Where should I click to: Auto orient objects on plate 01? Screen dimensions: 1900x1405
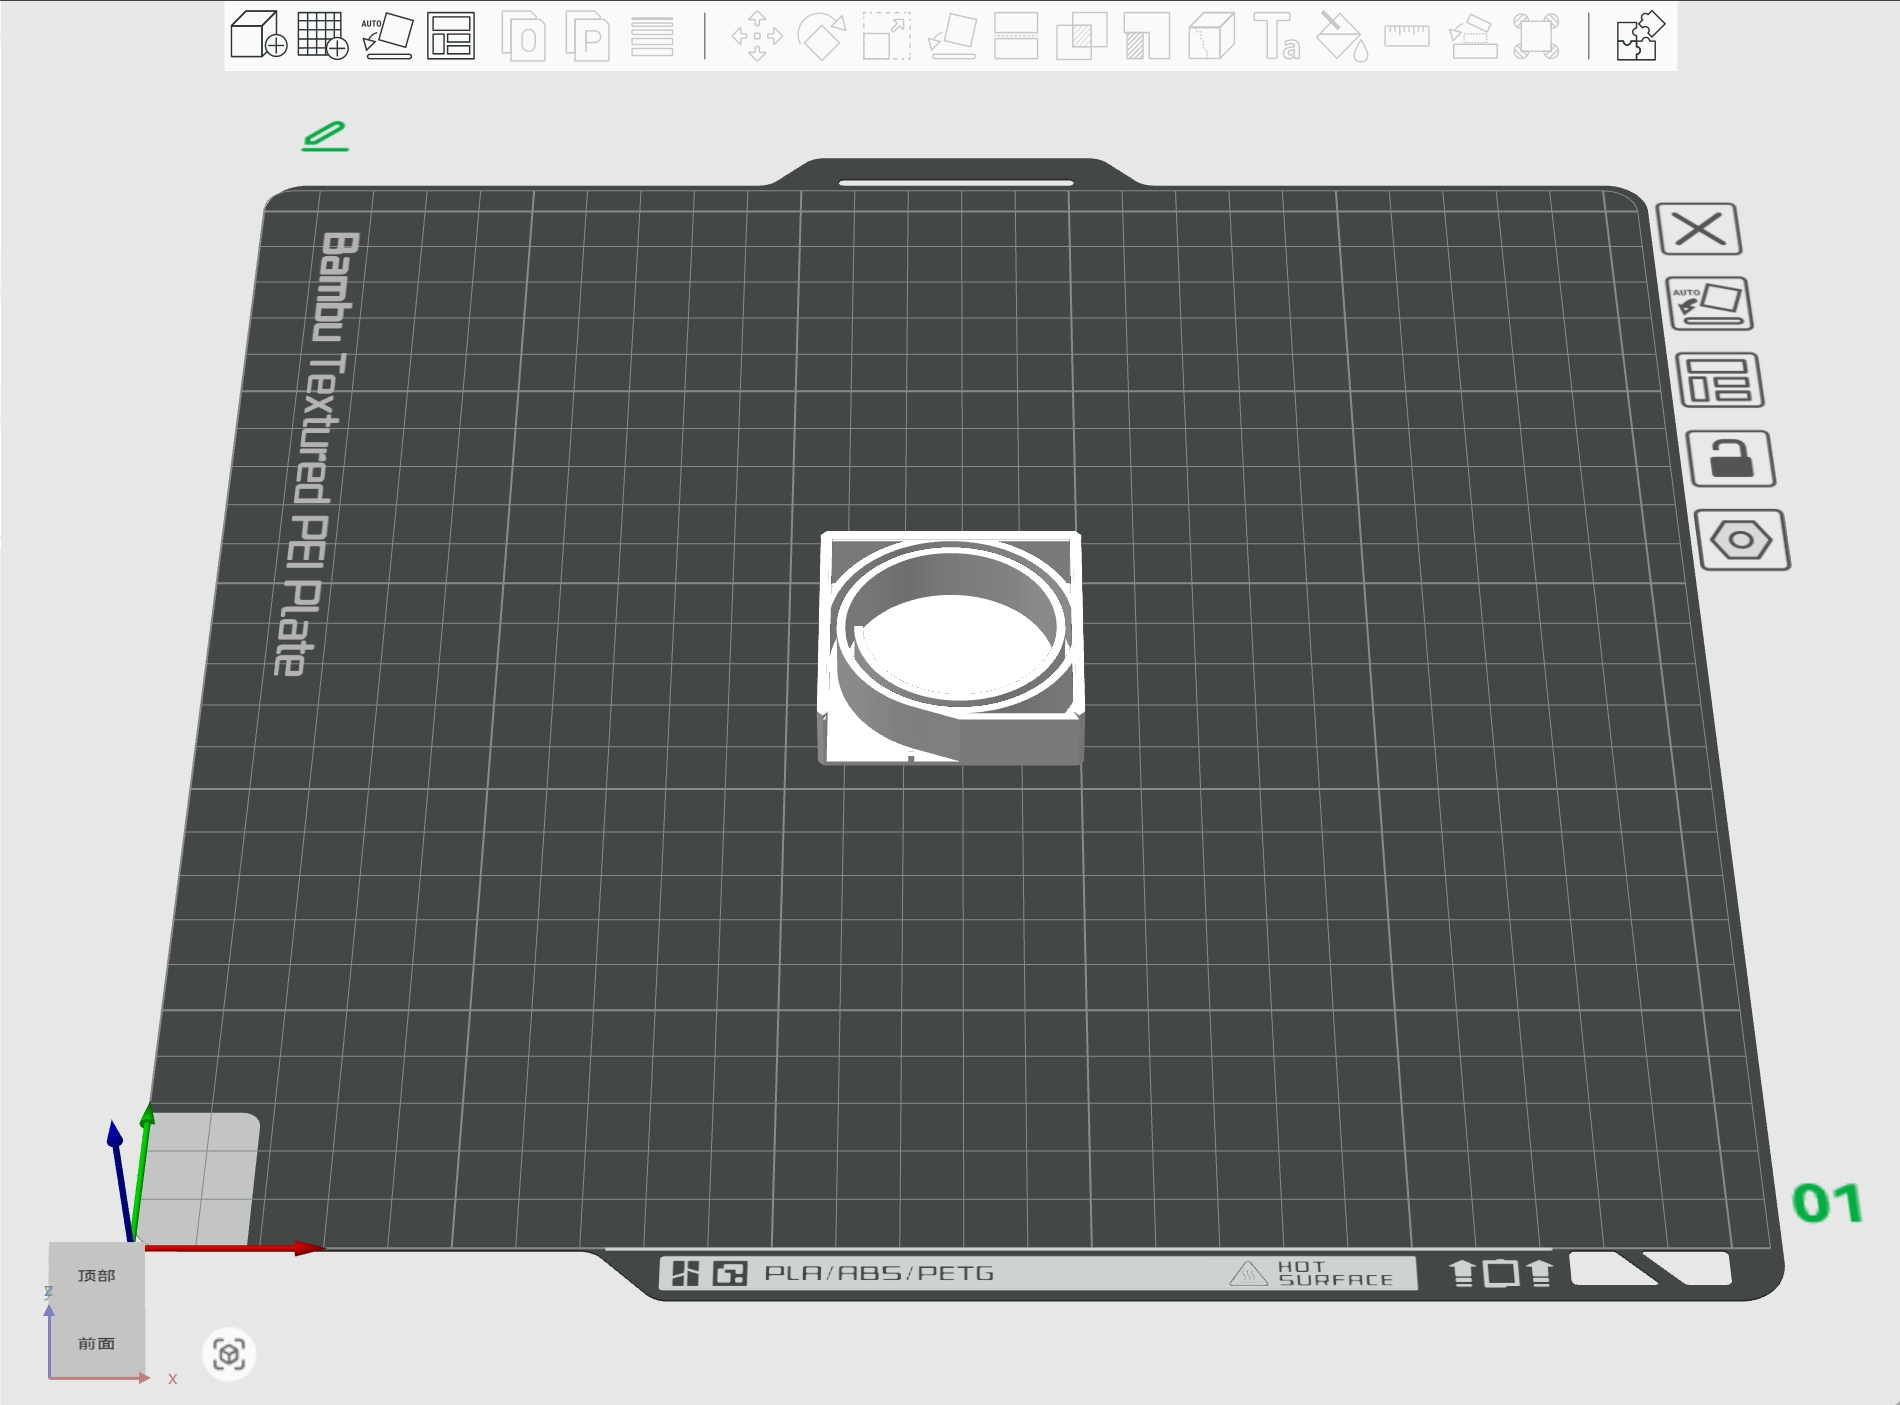click(x=1710, y=304)
